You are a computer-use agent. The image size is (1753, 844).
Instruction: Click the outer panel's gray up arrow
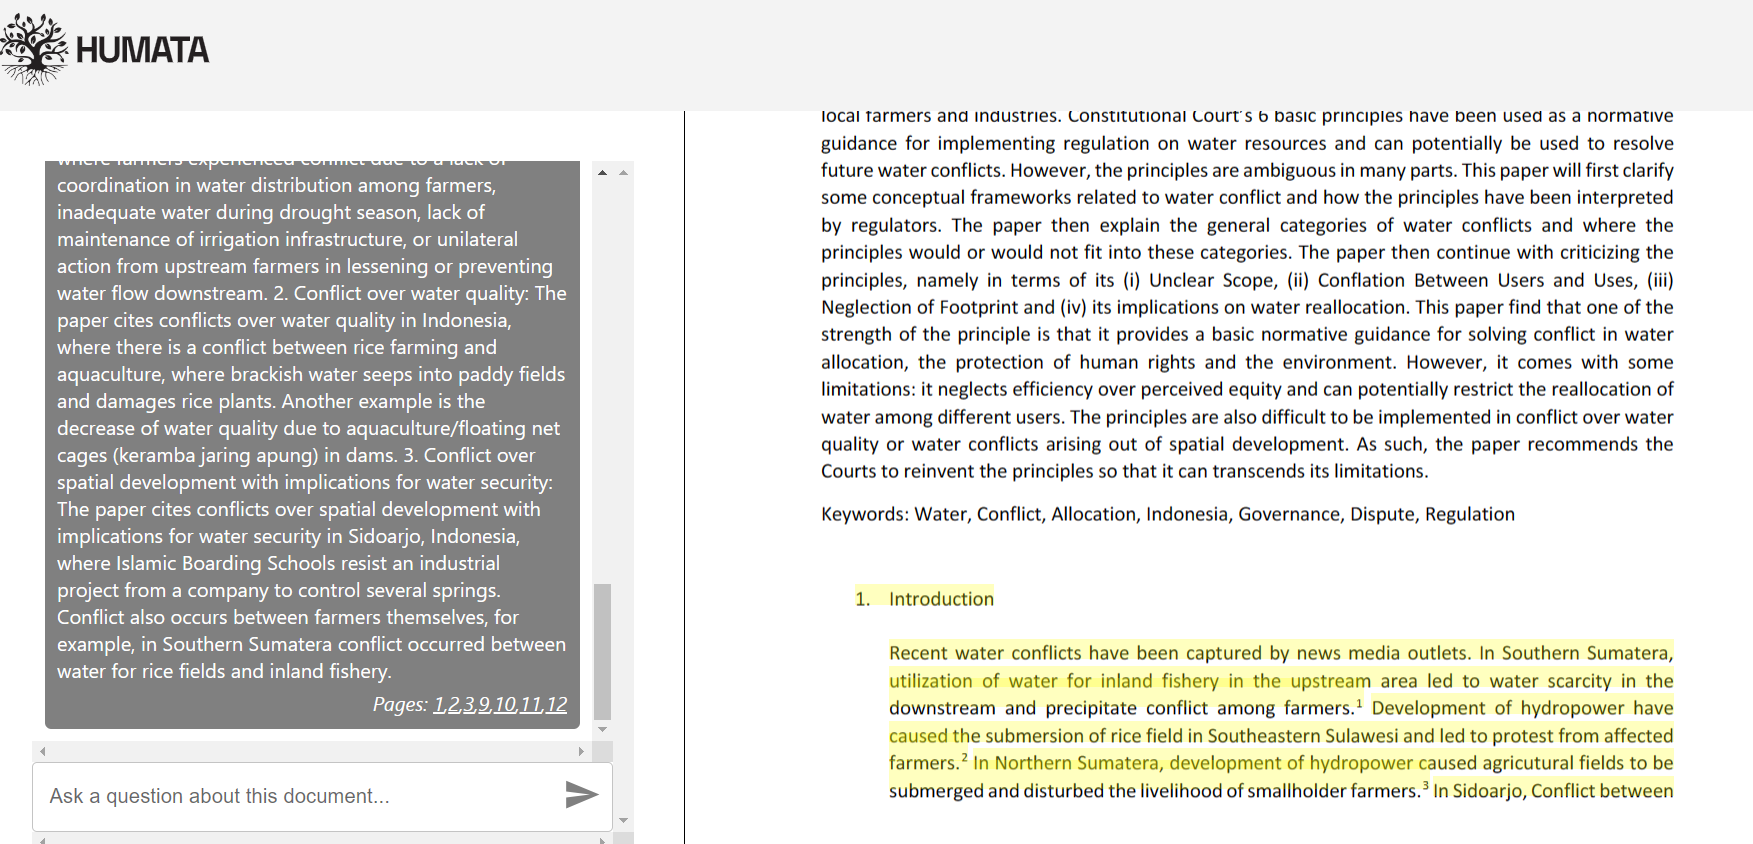pos(624,173)
